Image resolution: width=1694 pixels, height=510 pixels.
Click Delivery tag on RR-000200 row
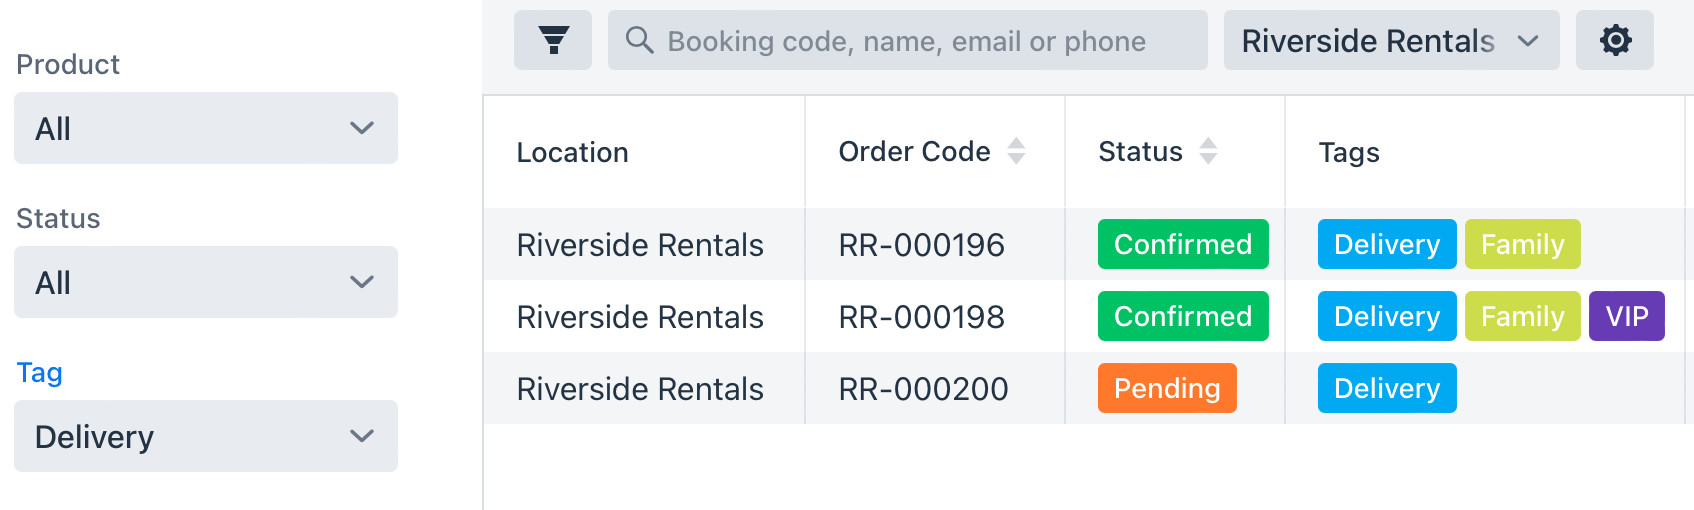[1387, 388]
